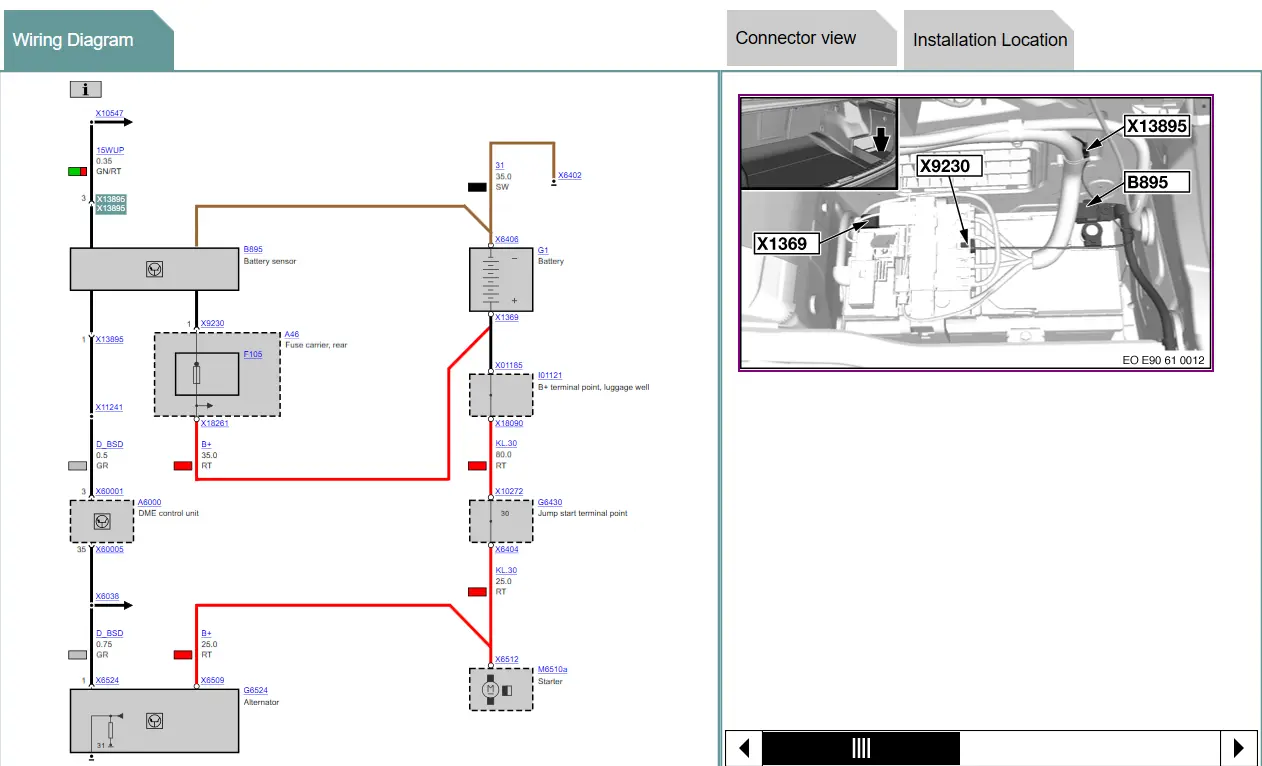Viewport: 1262px width, 766px height.
Task: Switch to the Connector view tab
Action: click(796, 39)
